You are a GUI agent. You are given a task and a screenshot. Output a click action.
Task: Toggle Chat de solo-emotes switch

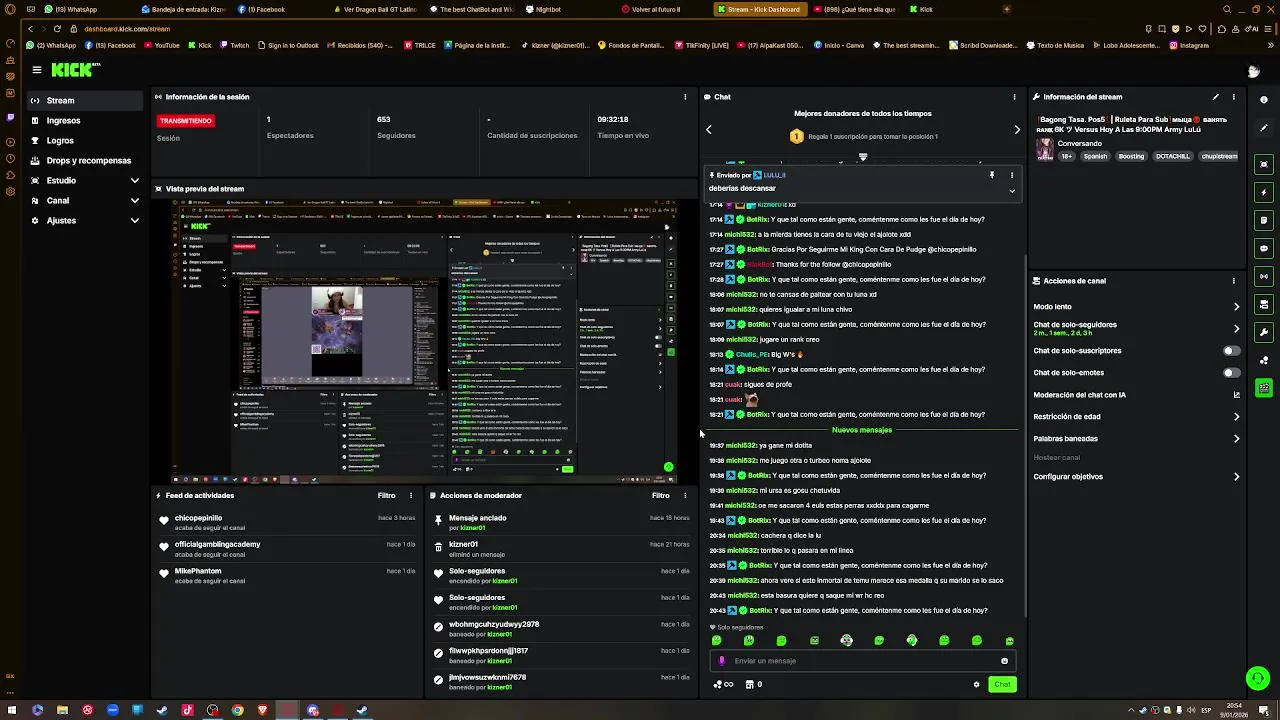[1232, 373]
